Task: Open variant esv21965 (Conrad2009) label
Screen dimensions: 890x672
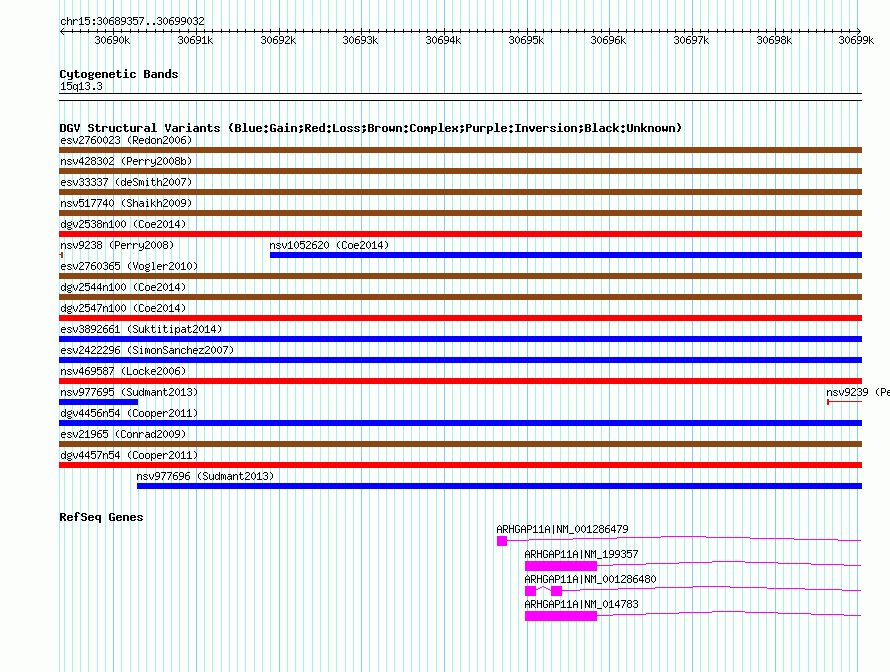Action: pos(123,434)
